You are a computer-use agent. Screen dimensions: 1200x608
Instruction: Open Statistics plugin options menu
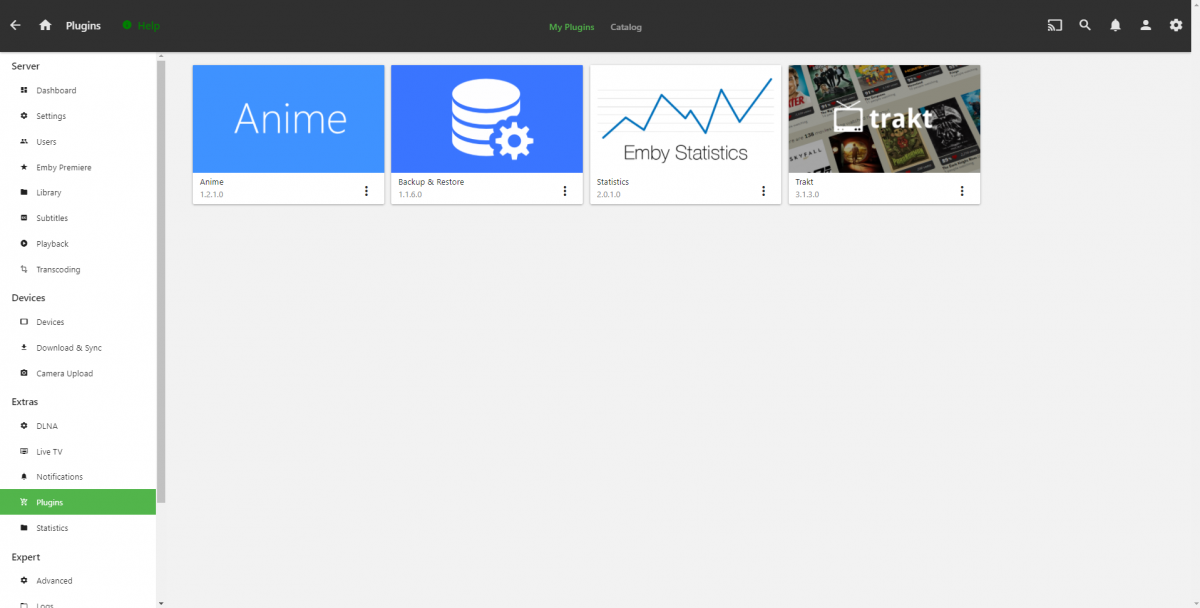pyautogui.click(x=763, y=191)
